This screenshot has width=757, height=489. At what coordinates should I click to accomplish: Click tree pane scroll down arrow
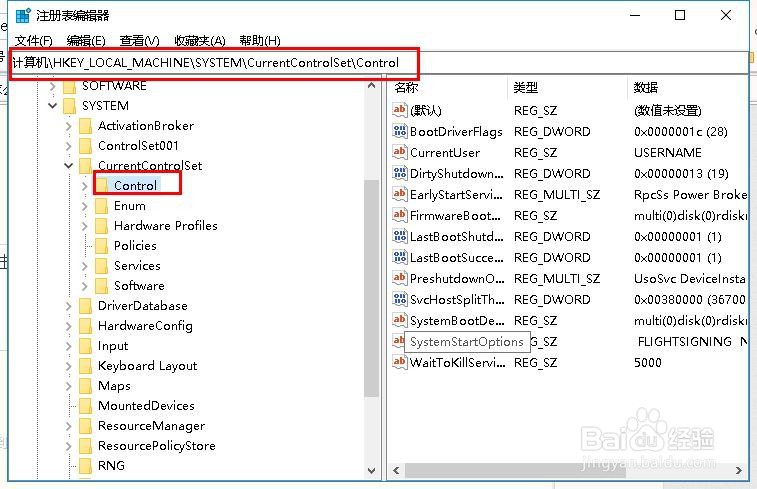tap(371, 470)
